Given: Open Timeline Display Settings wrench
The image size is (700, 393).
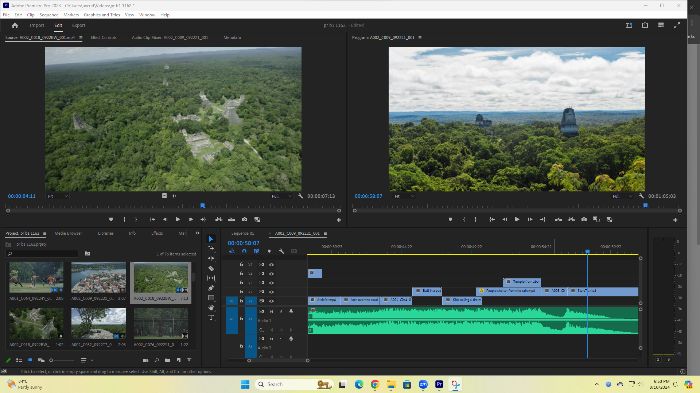Looking at the screenshot, I should click(x=281, y=251).
